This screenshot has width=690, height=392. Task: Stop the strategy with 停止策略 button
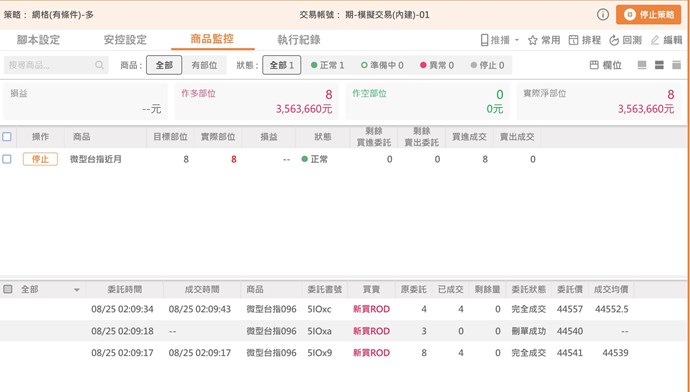[649, 15]
